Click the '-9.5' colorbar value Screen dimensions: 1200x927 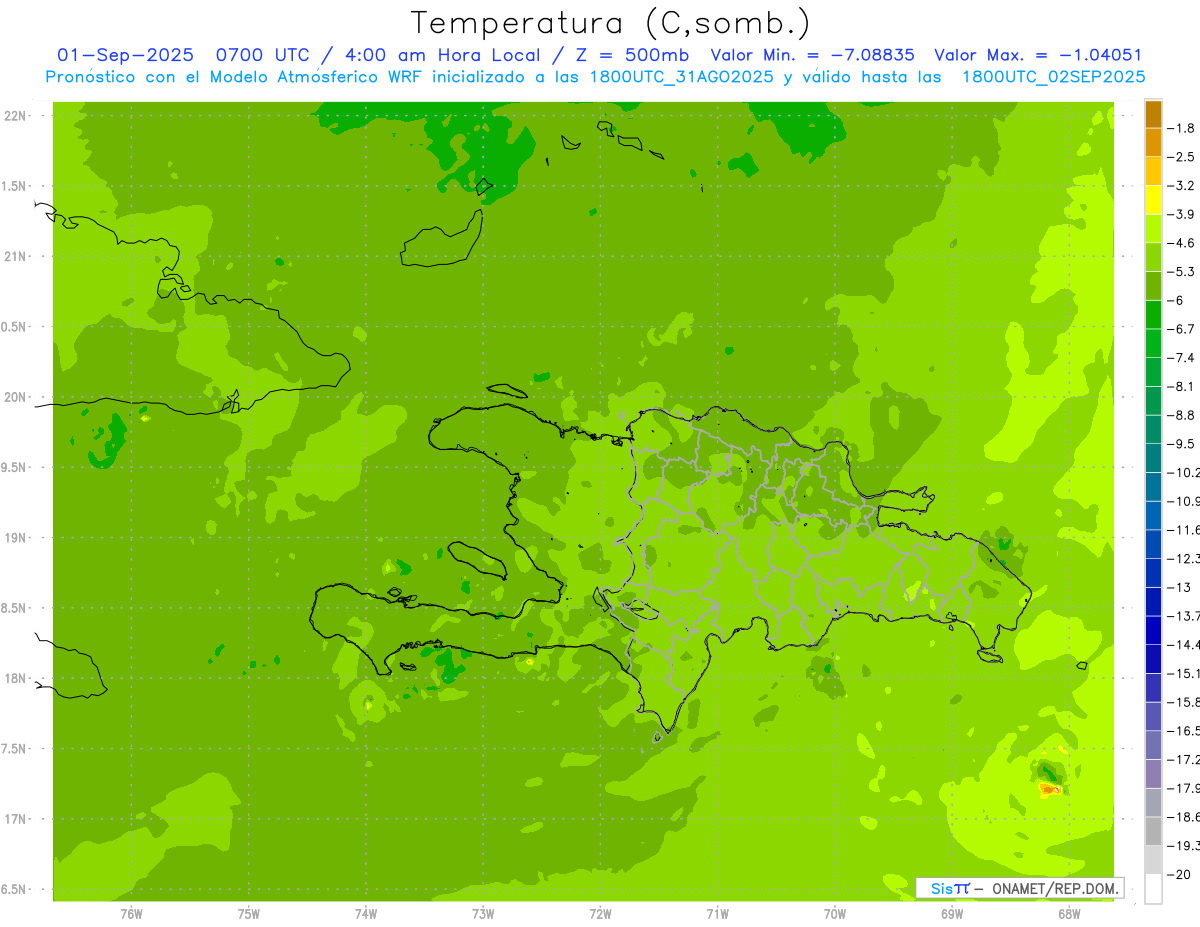click(x=1182, y=444)
